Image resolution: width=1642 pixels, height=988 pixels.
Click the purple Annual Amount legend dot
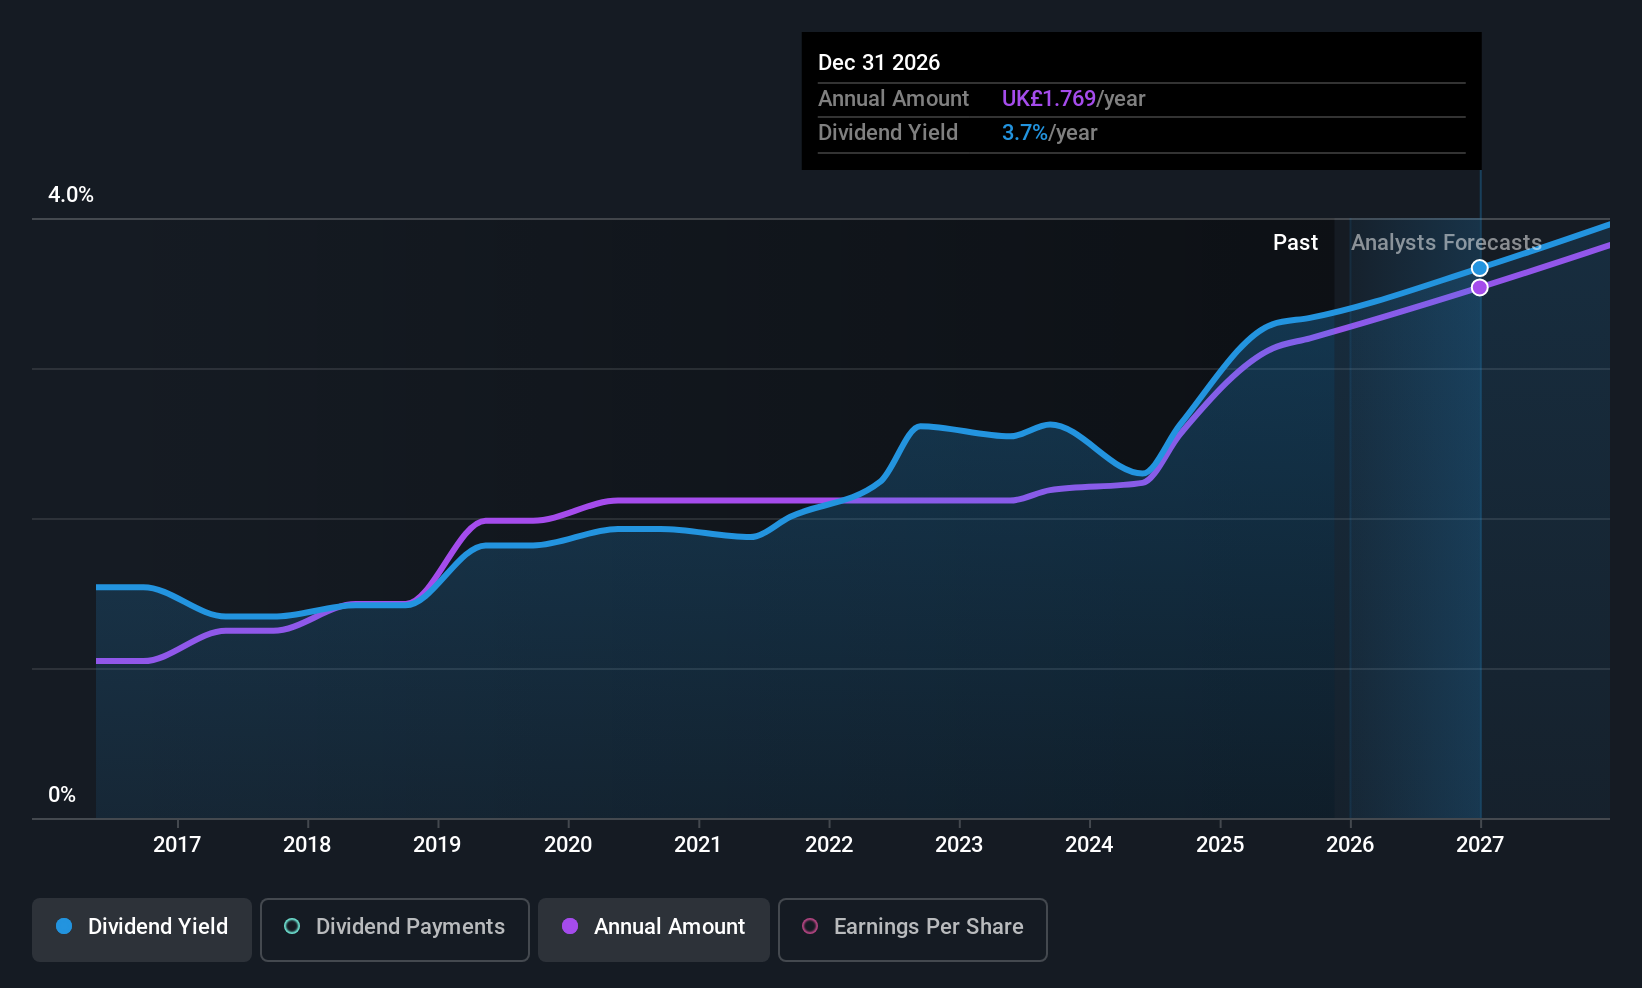[x=571, y=927]
